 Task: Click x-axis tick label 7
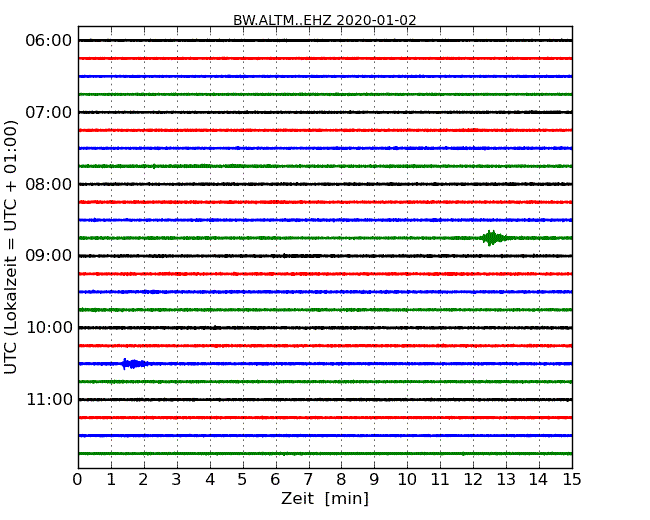(x=308, y=480)
